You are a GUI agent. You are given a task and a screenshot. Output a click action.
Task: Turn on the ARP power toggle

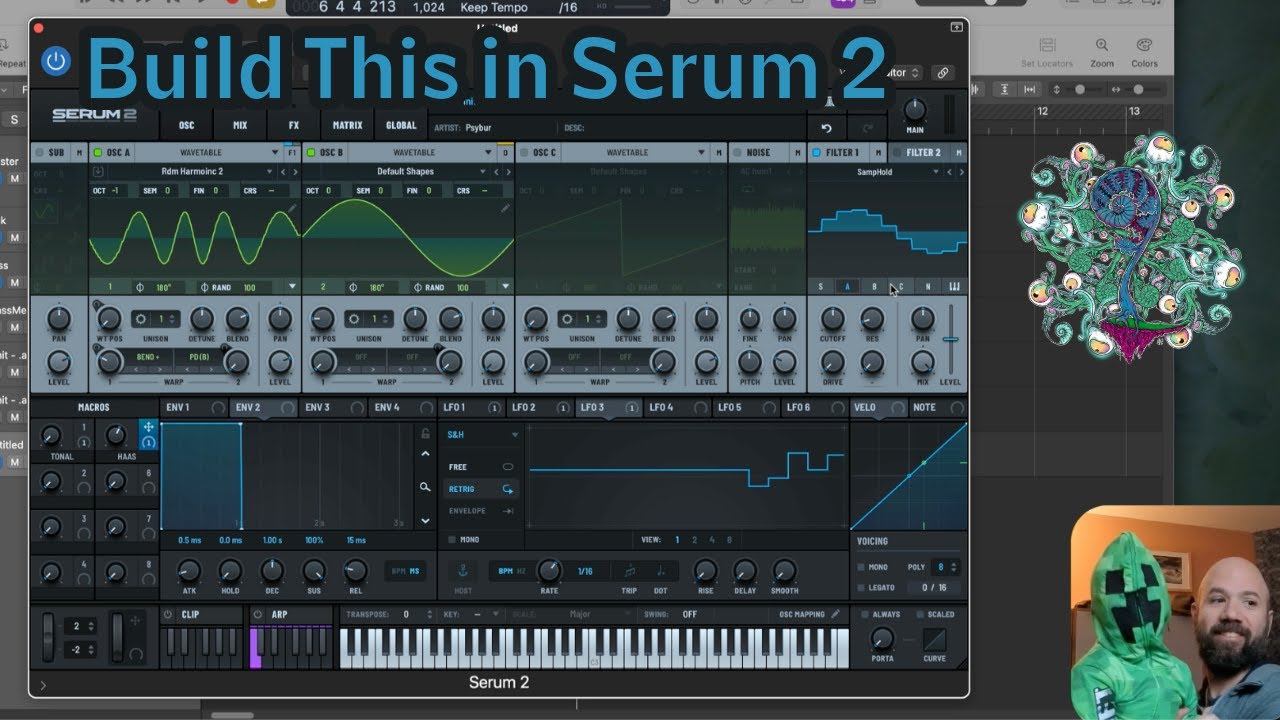coord(258,615)
